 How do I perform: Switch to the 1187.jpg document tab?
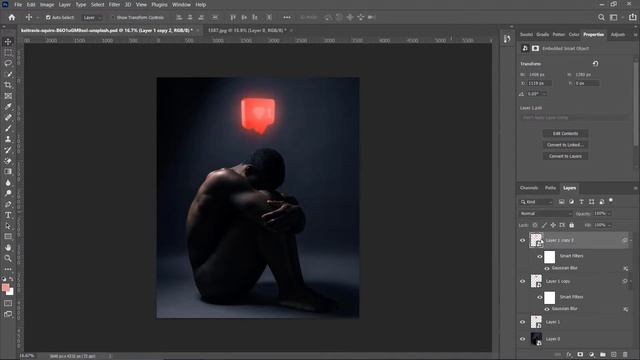(247, 30)
